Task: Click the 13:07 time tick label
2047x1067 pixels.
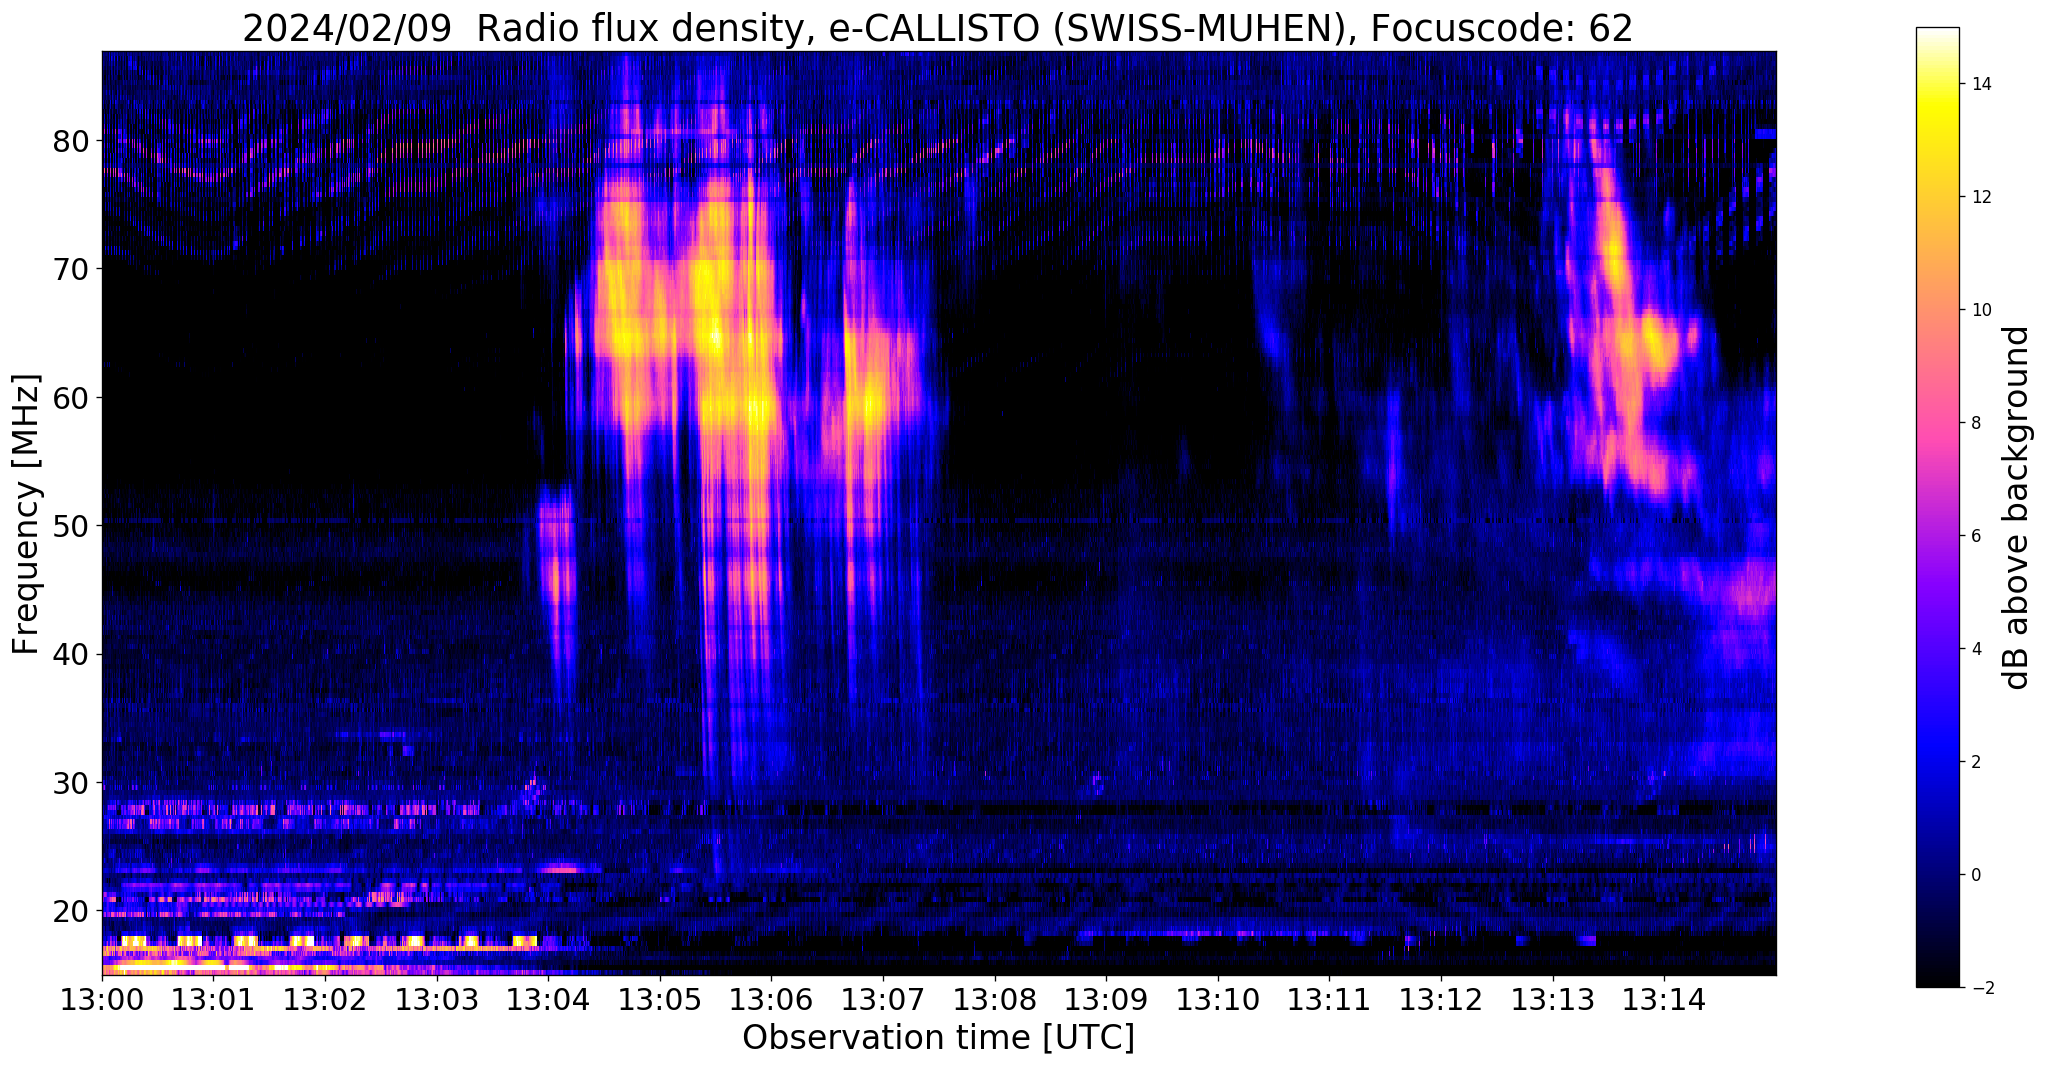Action: tap(883, 1000)
